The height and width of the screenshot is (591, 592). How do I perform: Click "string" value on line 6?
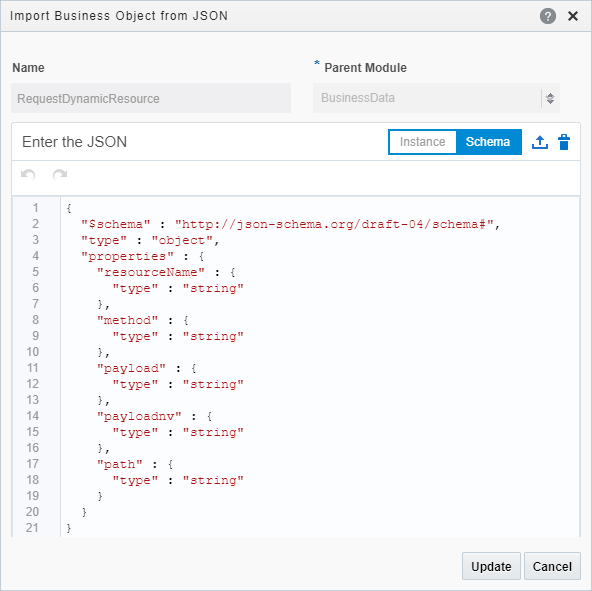pyautogui.click(x=213, y=289)
